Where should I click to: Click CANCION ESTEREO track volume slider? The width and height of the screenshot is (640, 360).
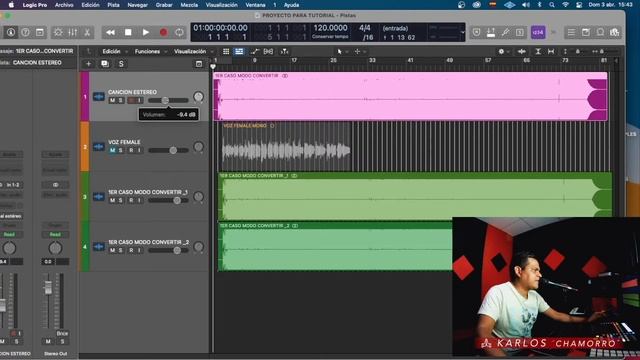coord(168,100)
